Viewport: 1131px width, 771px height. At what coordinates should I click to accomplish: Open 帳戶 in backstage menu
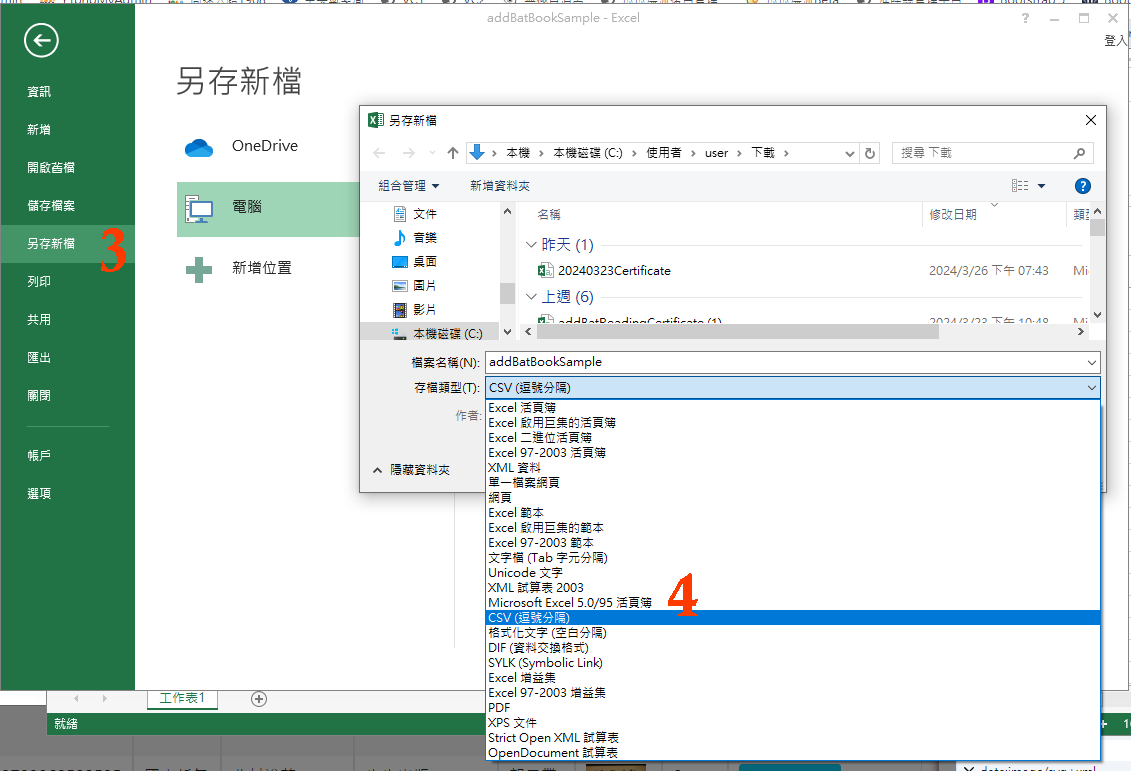(x=39, y=456)
